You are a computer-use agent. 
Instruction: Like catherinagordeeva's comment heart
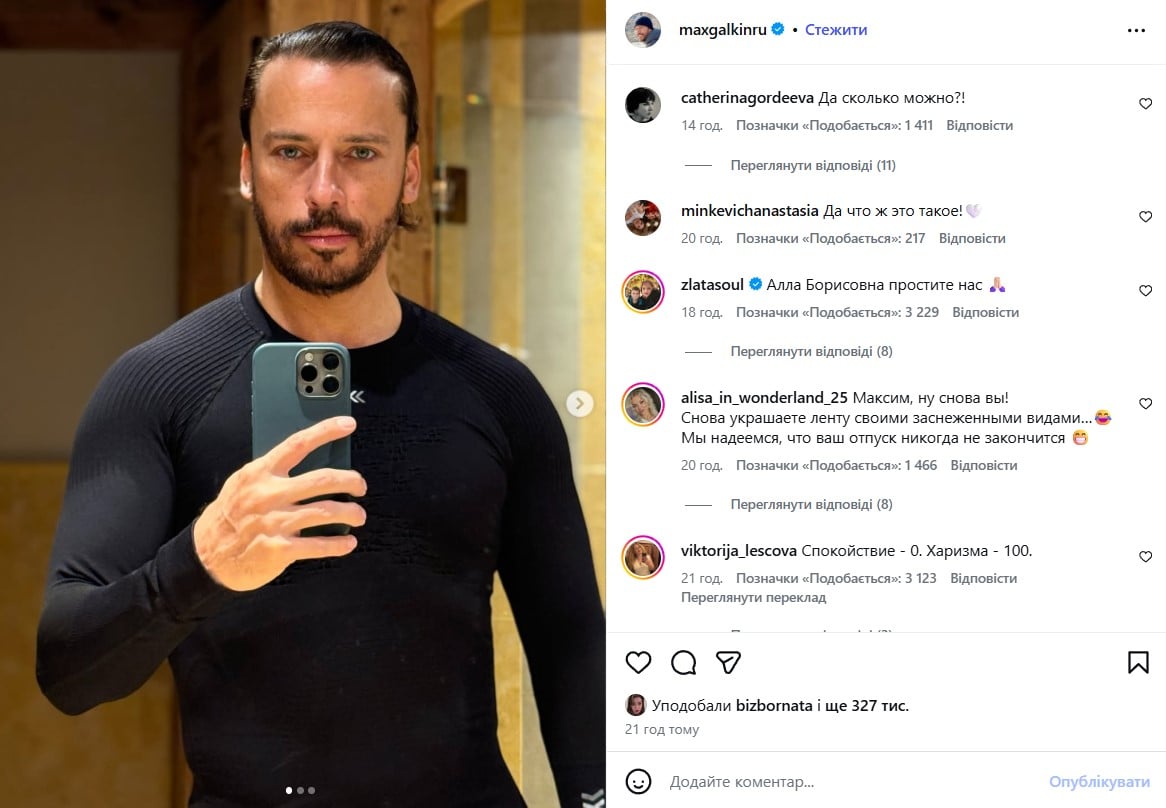pyautogui.click(x=1145, y=104)
